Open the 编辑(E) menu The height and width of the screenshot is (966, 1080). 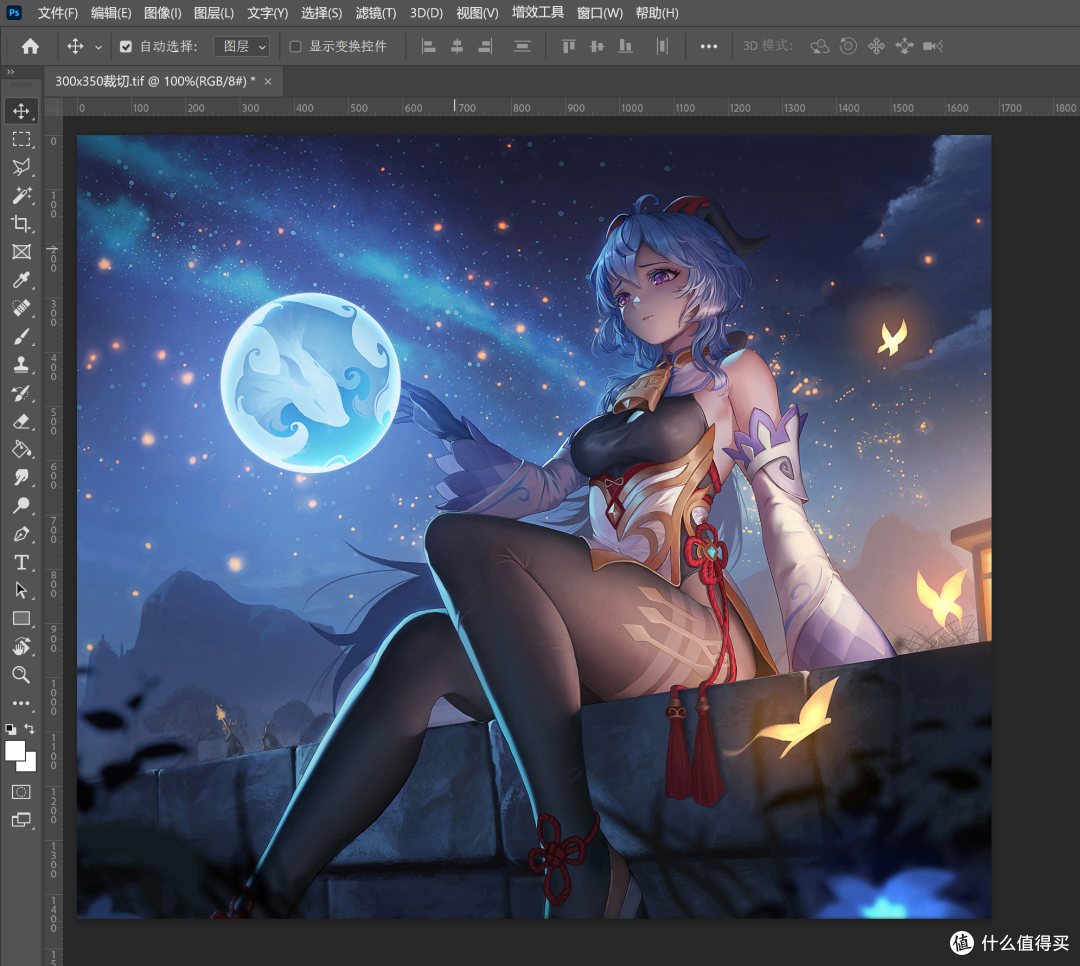[111, 13]
